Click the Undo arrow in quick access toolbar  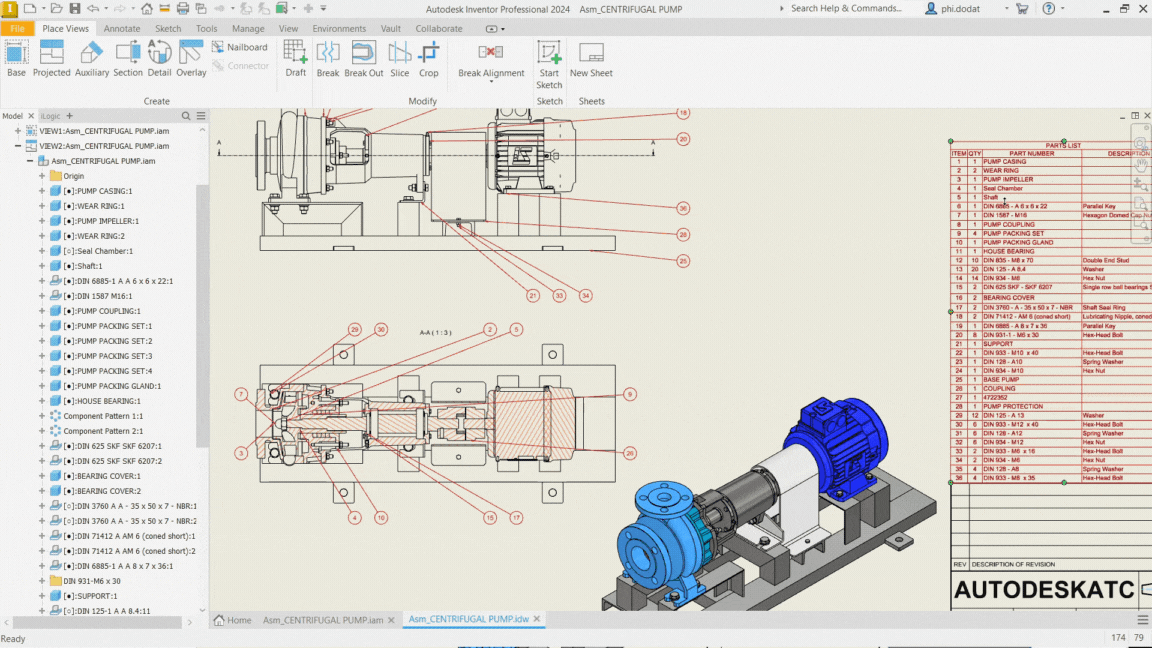pos(93,9)
